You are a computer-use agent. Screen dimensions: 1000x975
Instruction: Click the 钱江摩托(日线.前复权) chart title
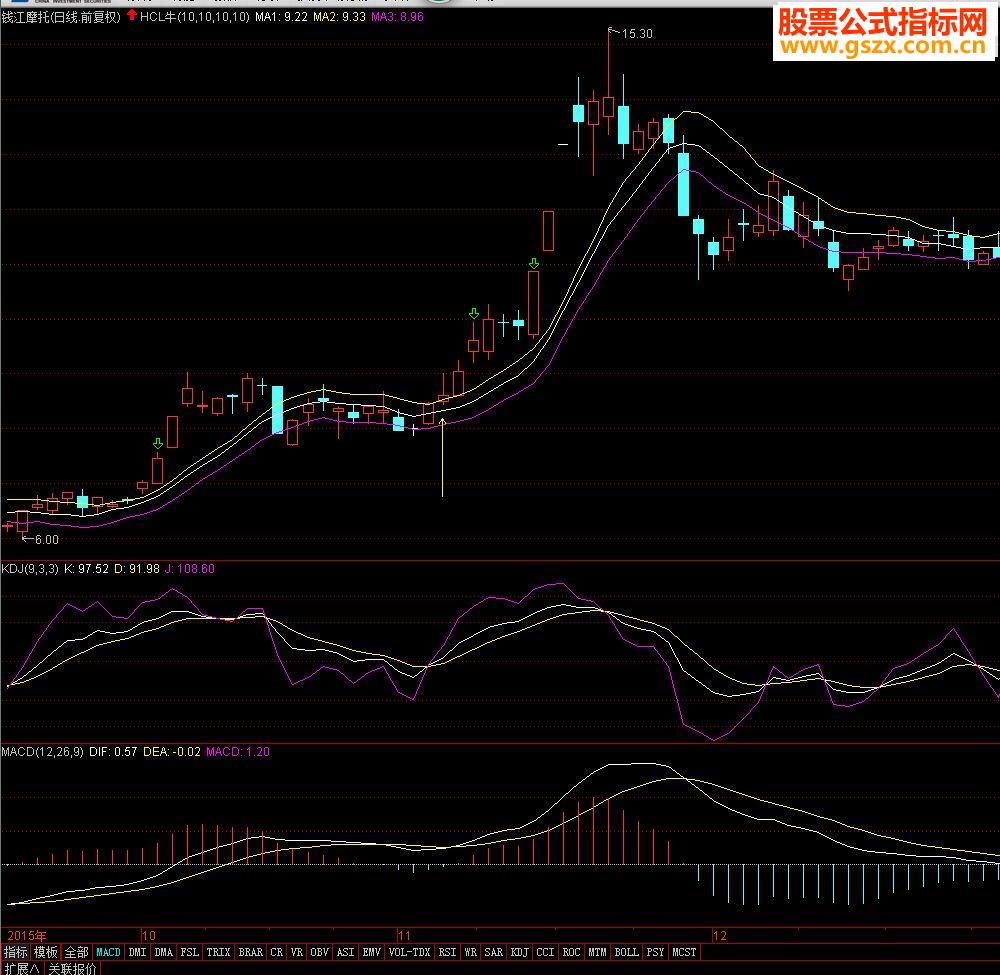(x=61, y=17)
